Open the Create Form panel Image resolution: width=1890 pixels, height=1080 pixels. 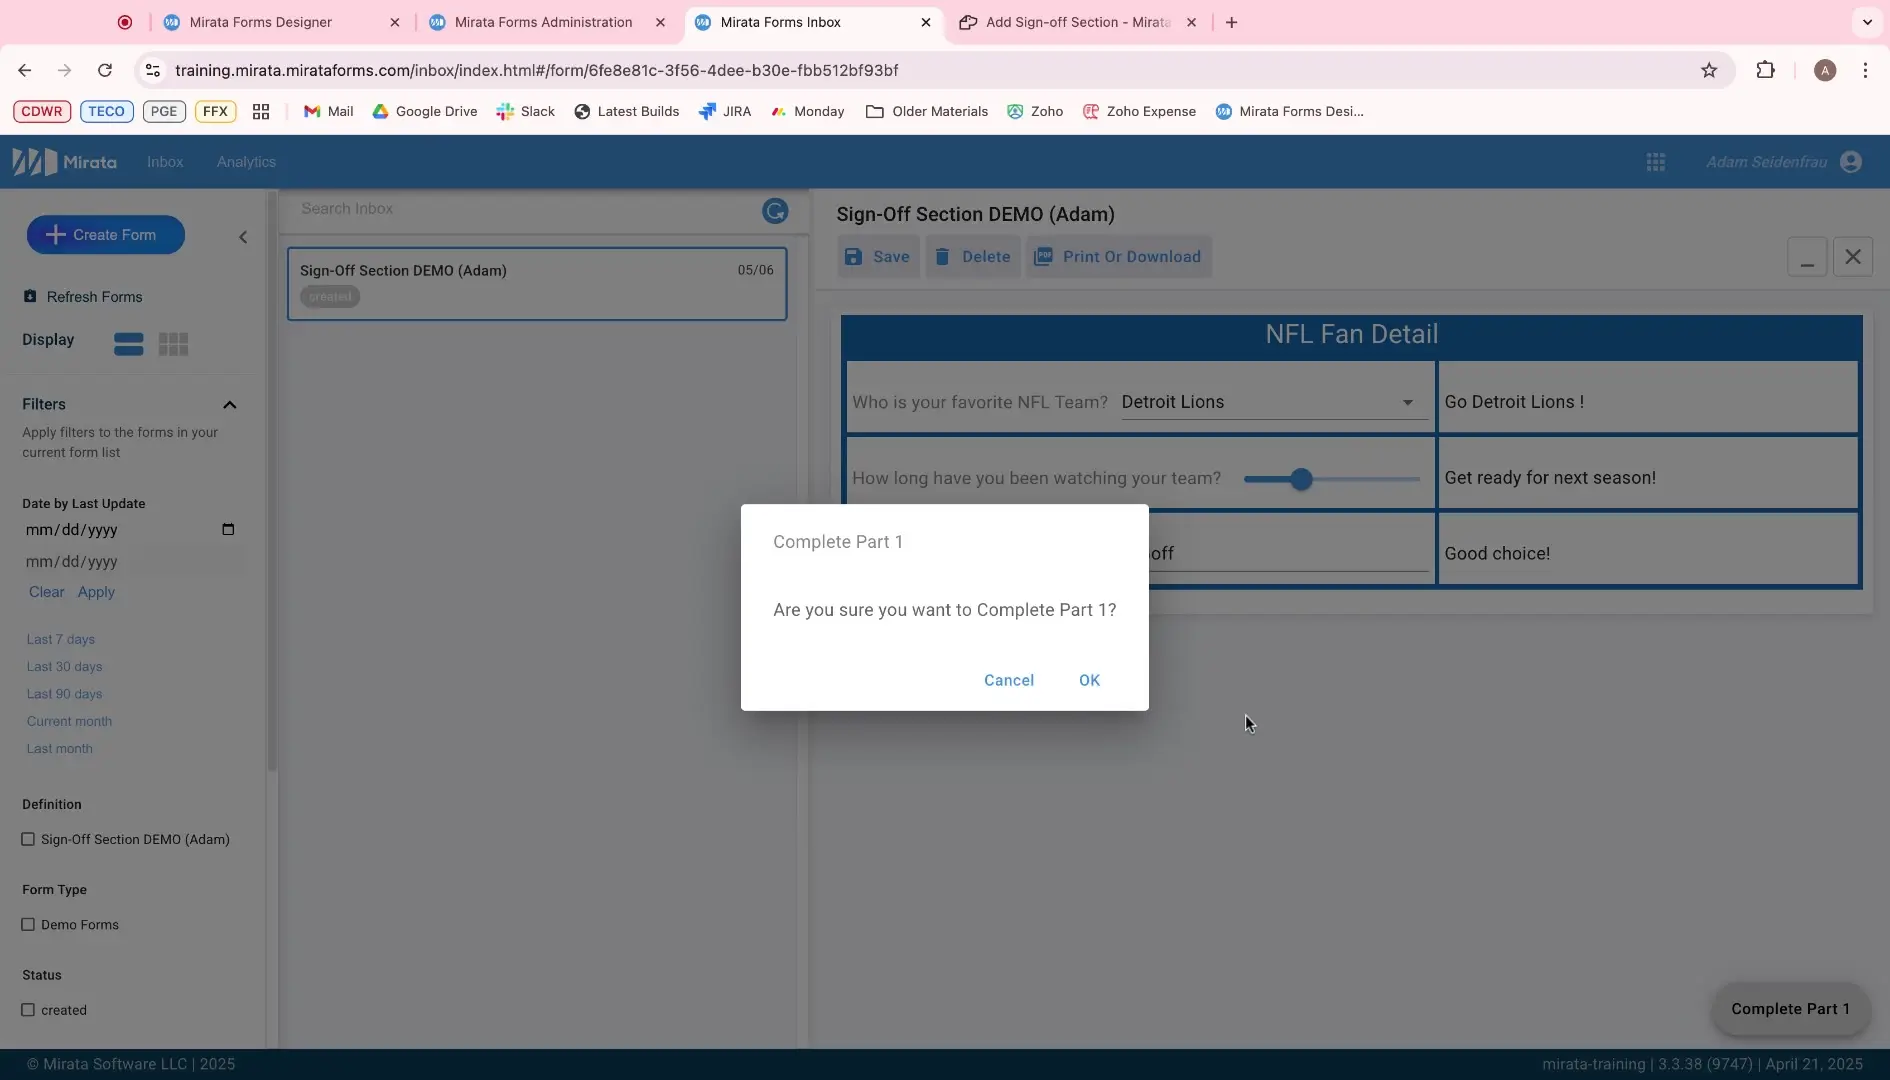[105, 234]
